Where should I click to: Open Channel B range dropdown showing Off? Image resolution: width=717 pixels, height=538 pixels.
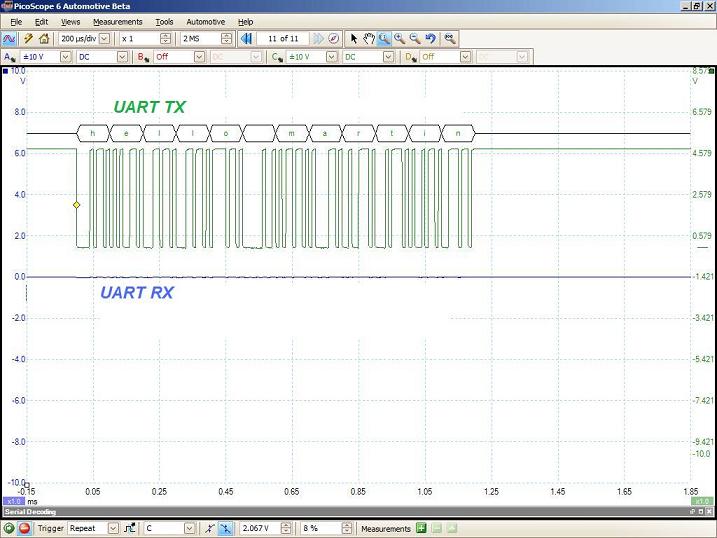pyautogui.click(x=199, y=57)
